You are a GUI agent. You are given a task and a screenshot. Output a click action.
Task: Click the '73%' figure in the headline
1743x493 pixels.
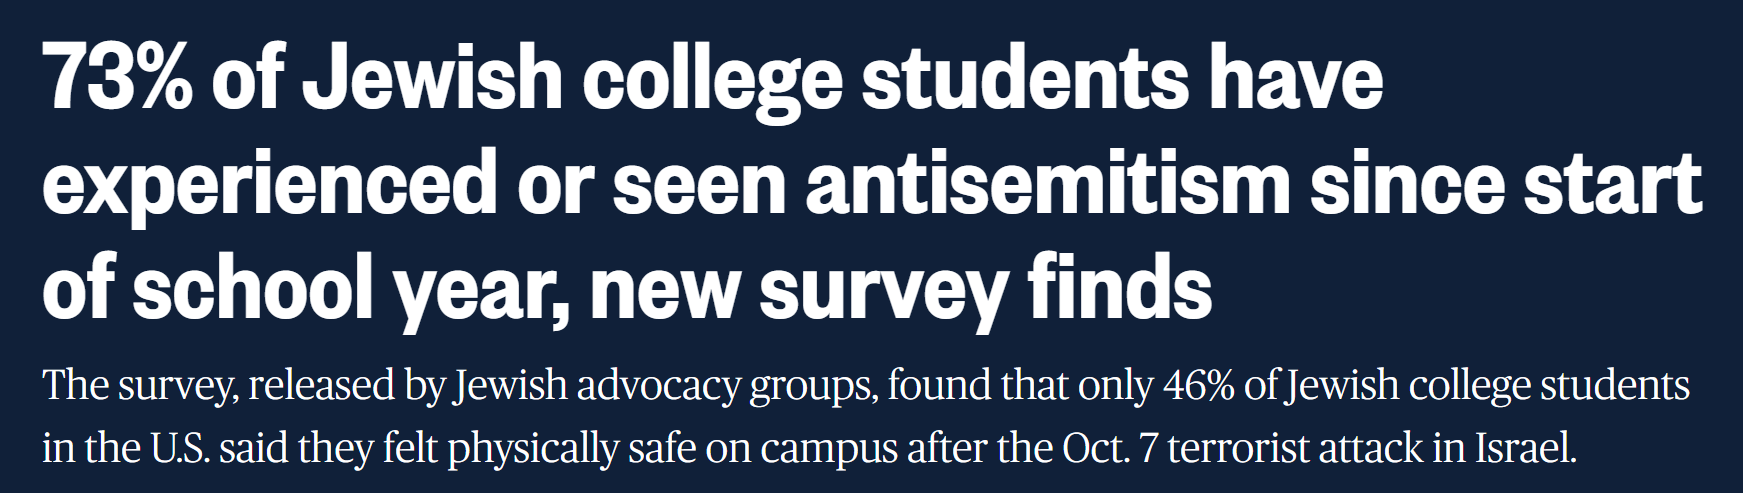tap(118, 78)
